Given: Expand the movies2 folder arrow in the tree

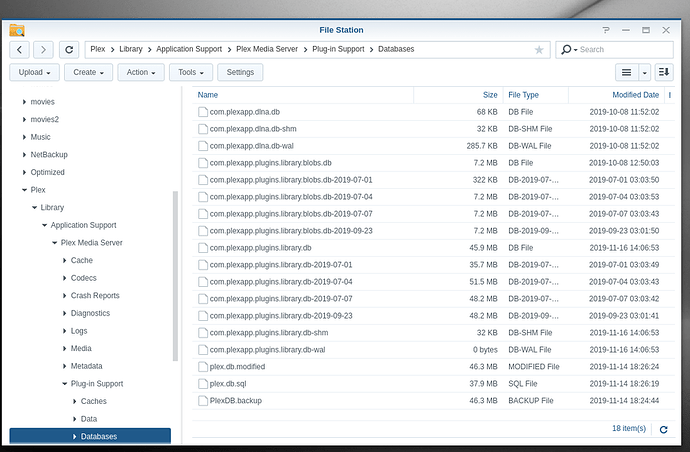Looking at the screenshot, I should coord(24,119).
